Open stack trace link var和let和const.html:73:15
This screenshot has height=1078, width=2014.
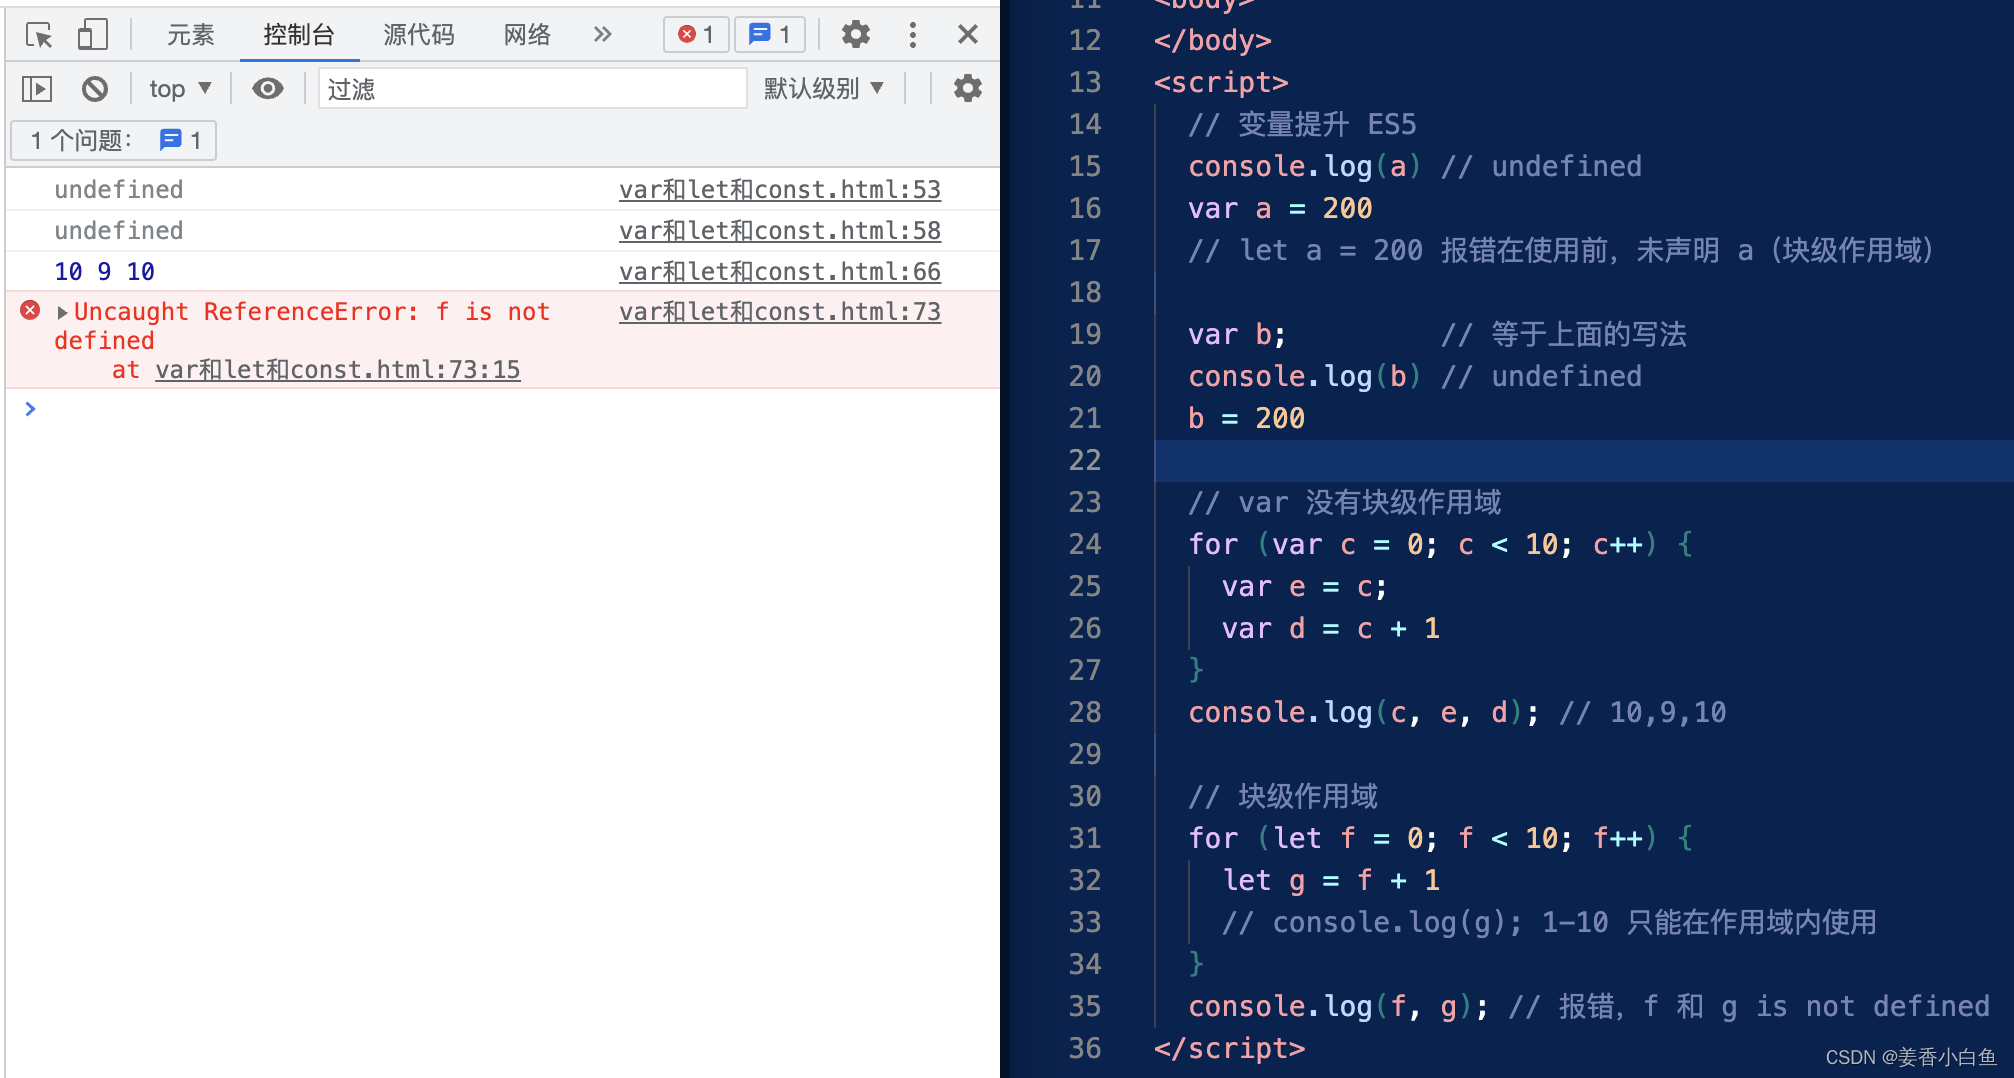point(338,370)
